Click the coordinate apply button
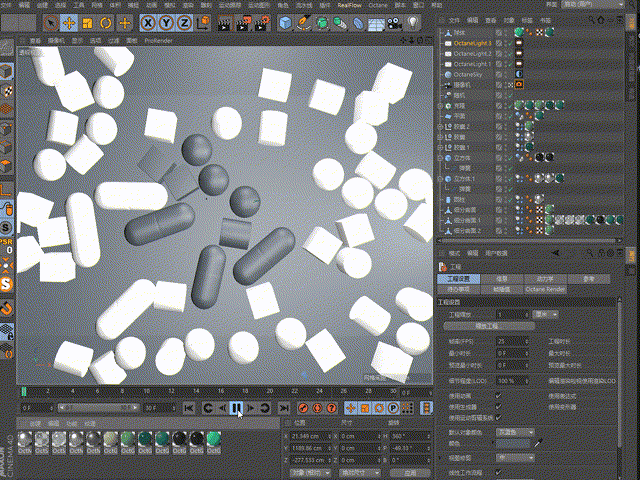Viewport: 640px width, 480px height. coord(410,472)
